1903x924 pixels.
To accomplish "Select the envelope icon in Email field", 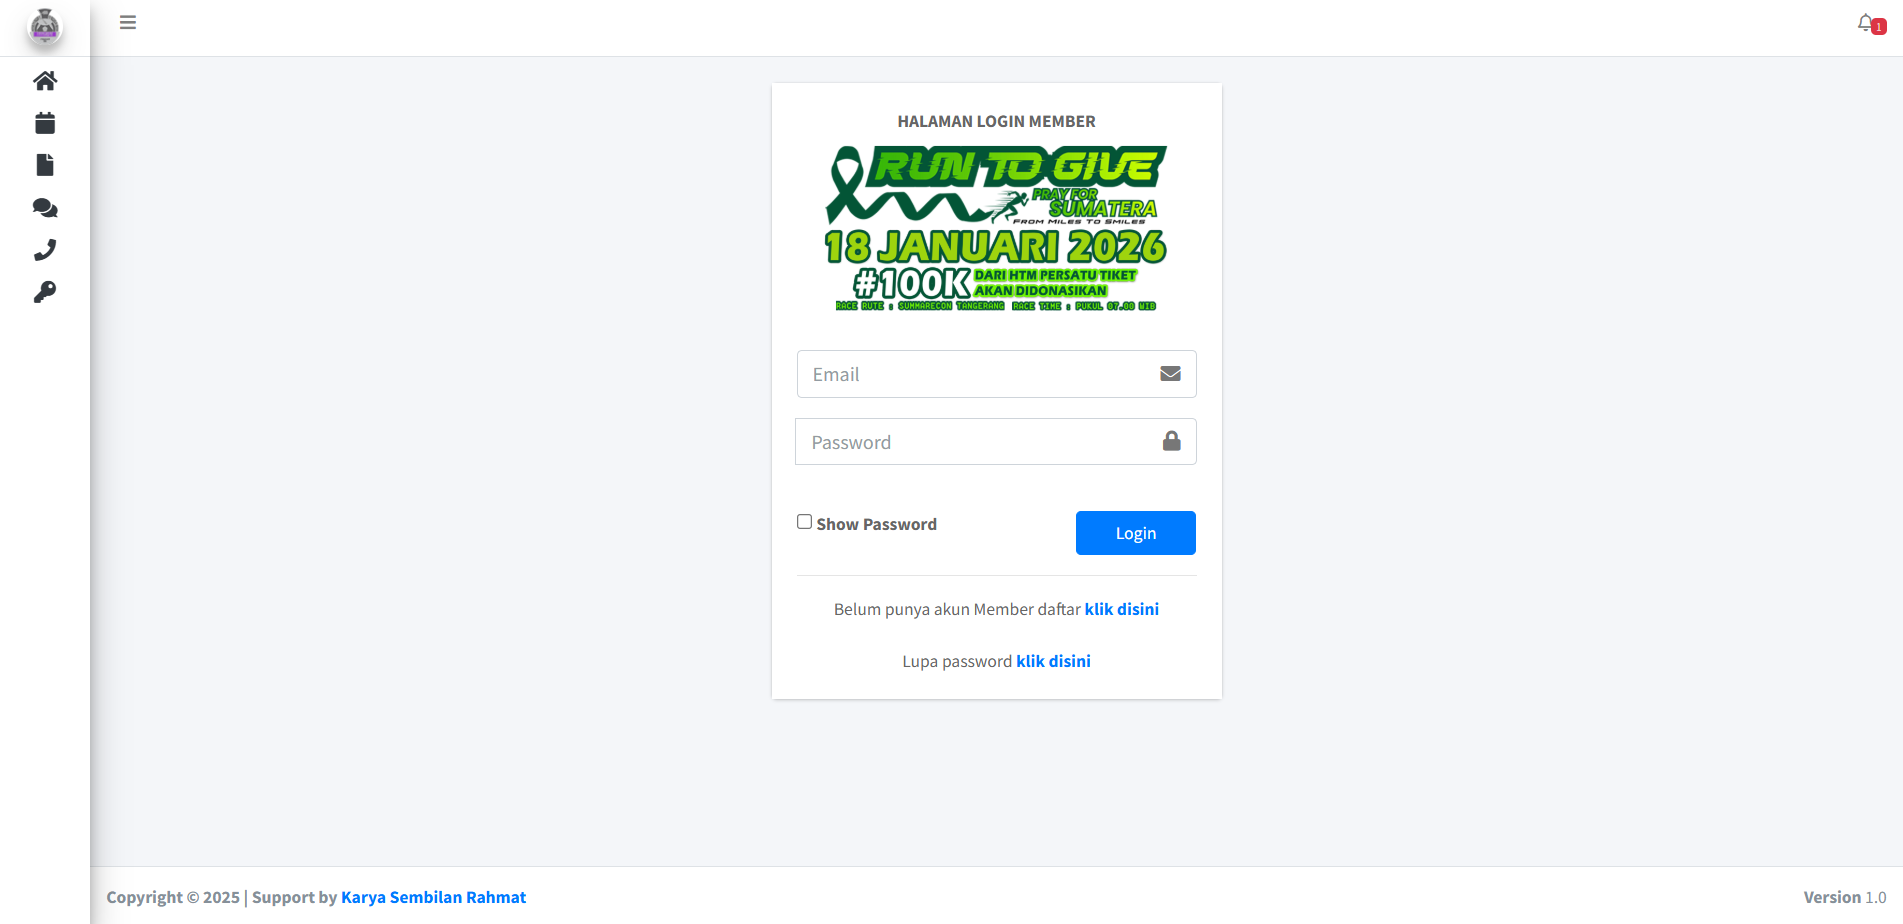I will pos(1170,374).
